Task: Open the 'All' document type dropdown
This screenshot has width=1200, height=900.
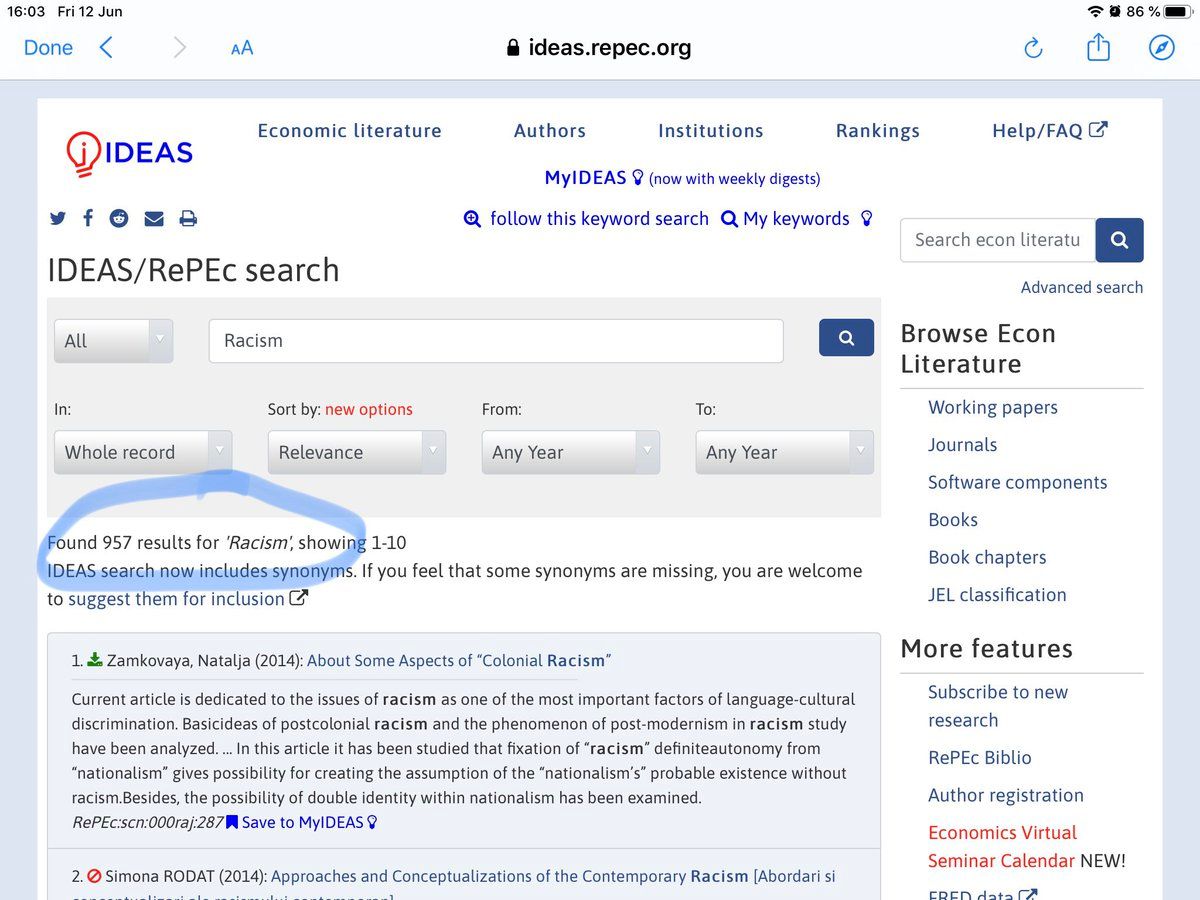Action: [113, 341]
